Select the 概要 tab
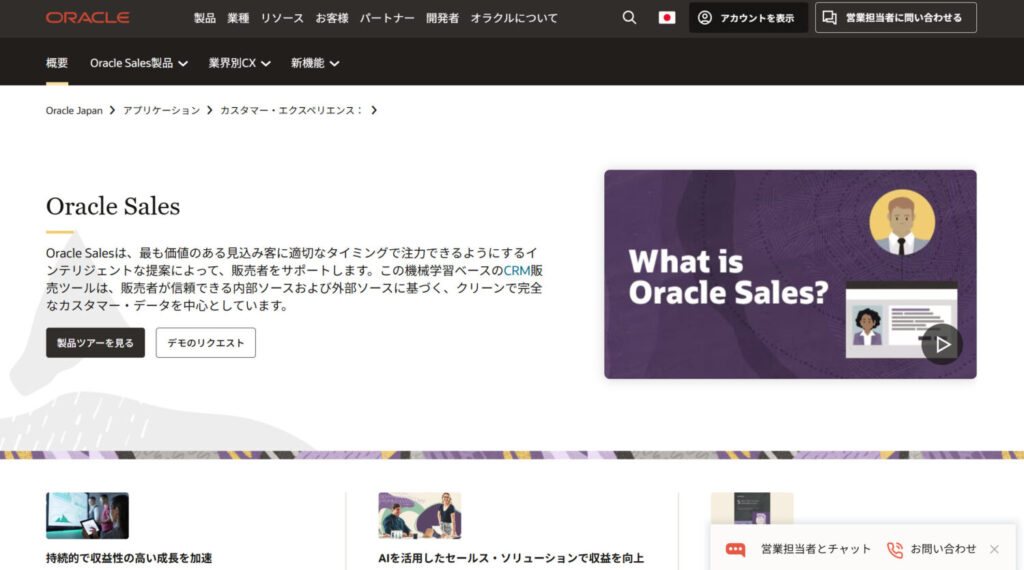Screen dimensions: 1024x570 click(57, 63)
